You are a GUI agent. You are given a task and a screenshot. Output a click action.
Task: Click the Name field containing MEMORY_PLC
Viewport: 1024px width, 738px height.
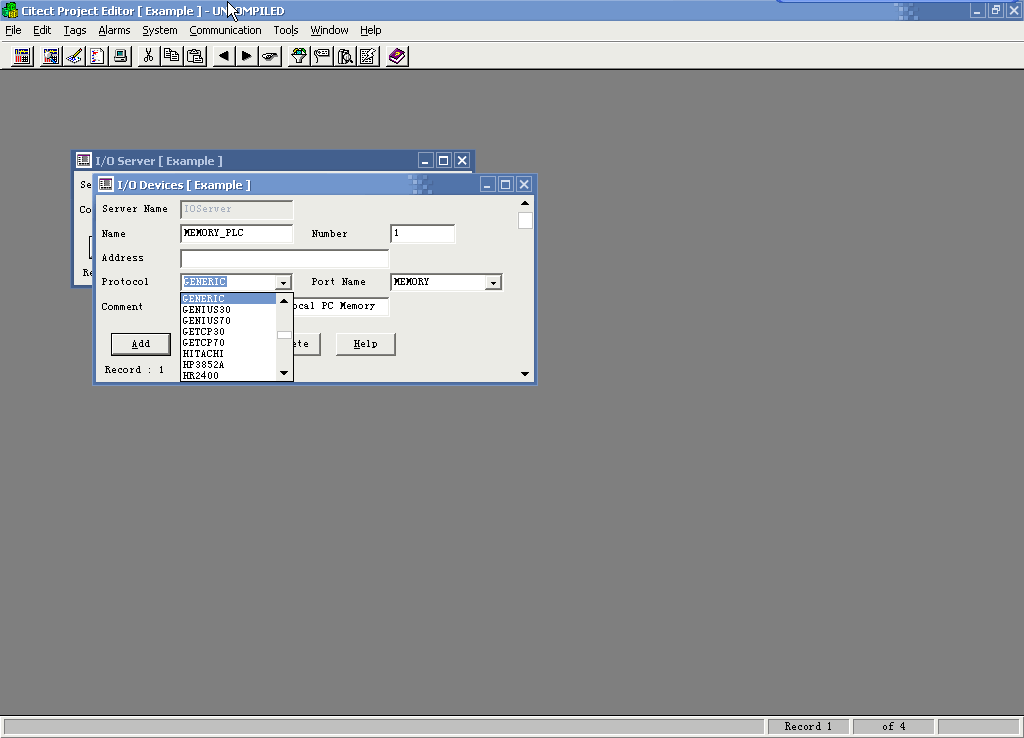click(x=236, y=233)
